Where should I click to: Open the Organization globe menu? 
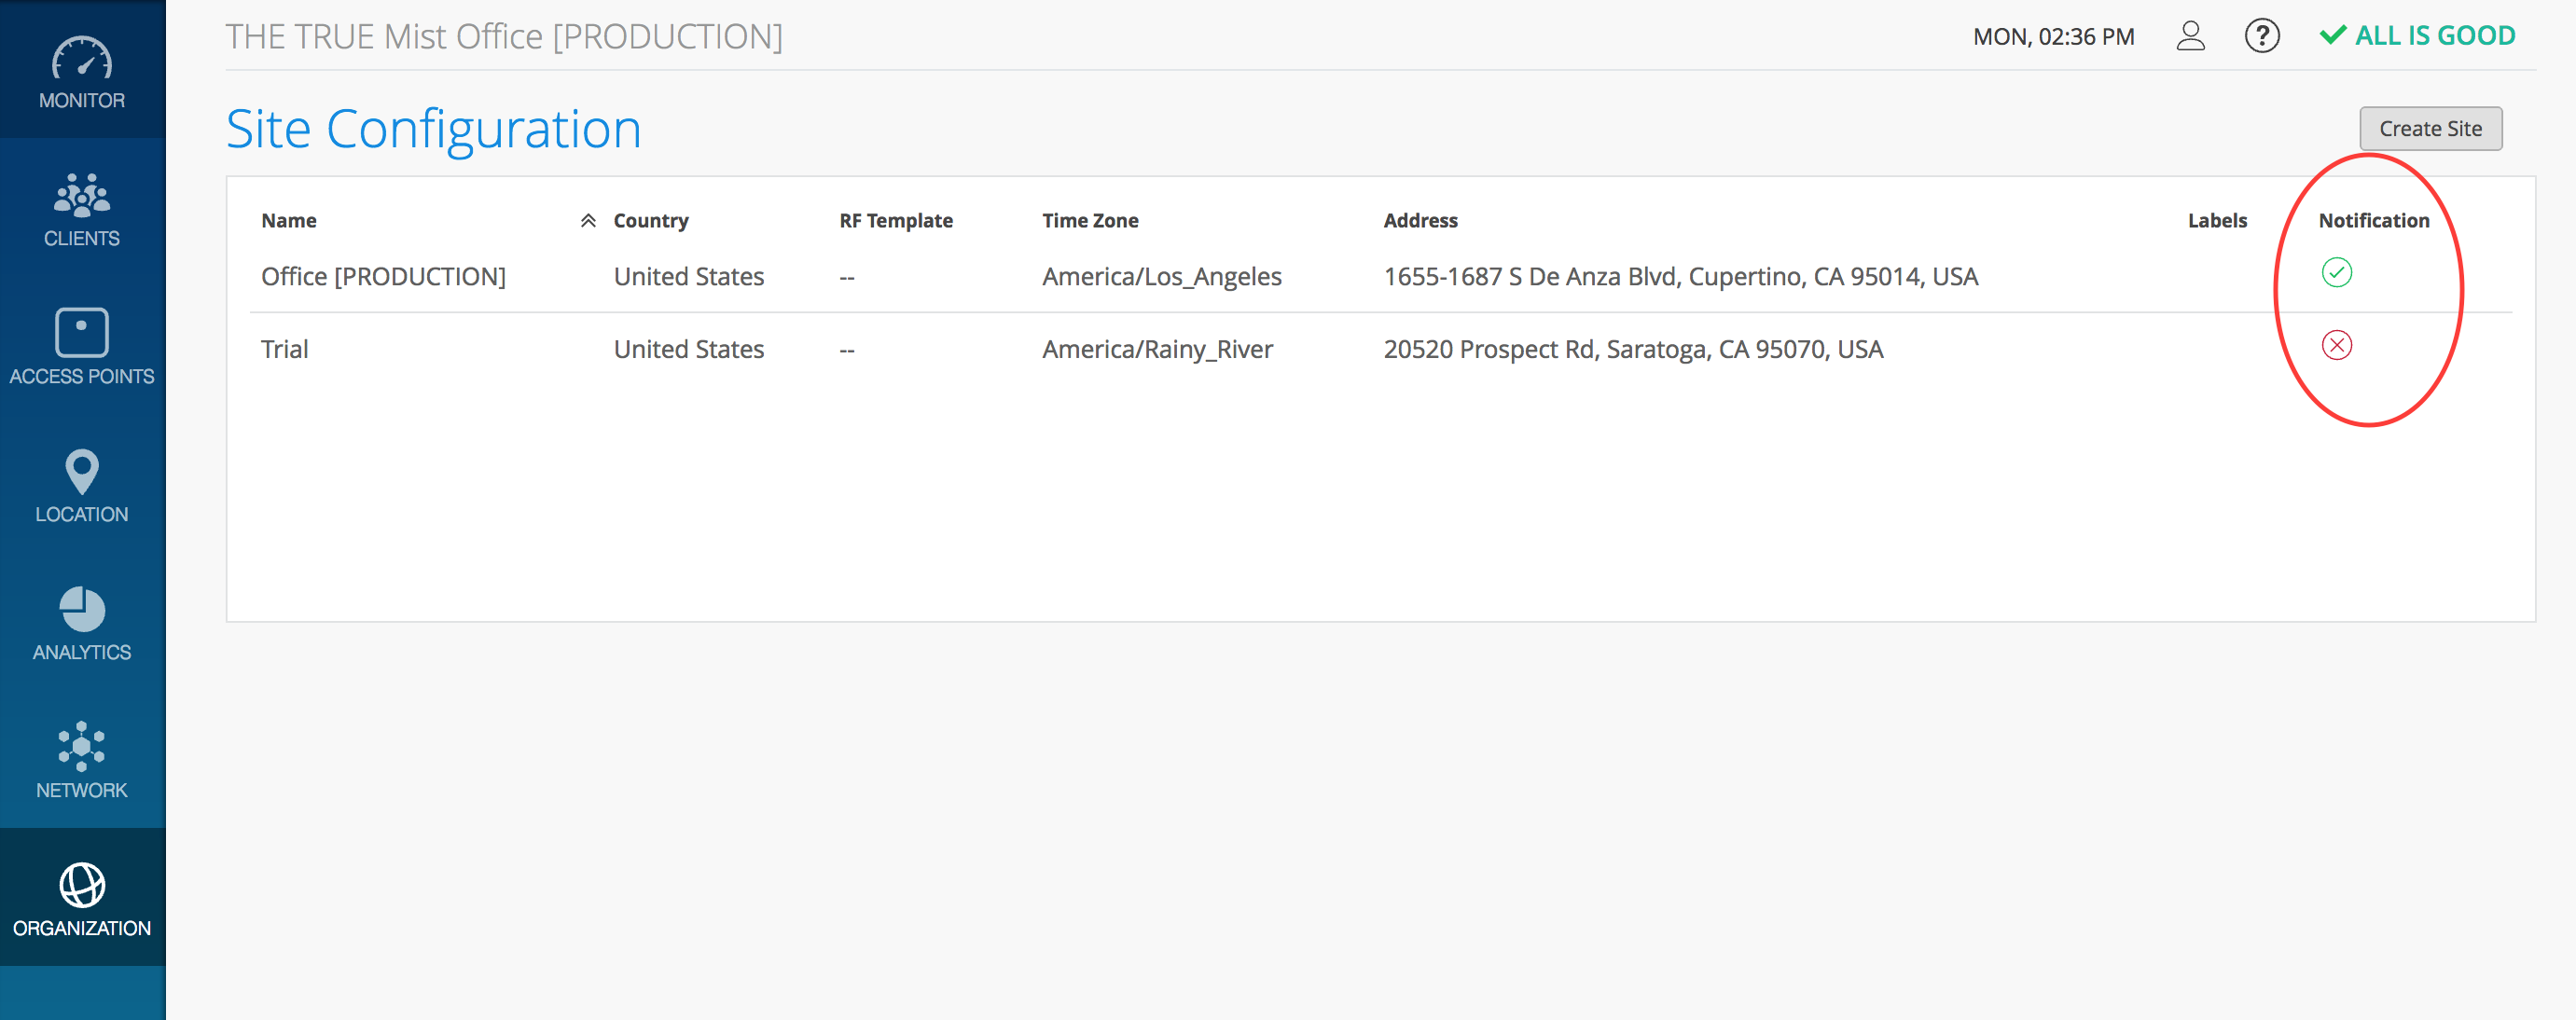coord(81,886)
